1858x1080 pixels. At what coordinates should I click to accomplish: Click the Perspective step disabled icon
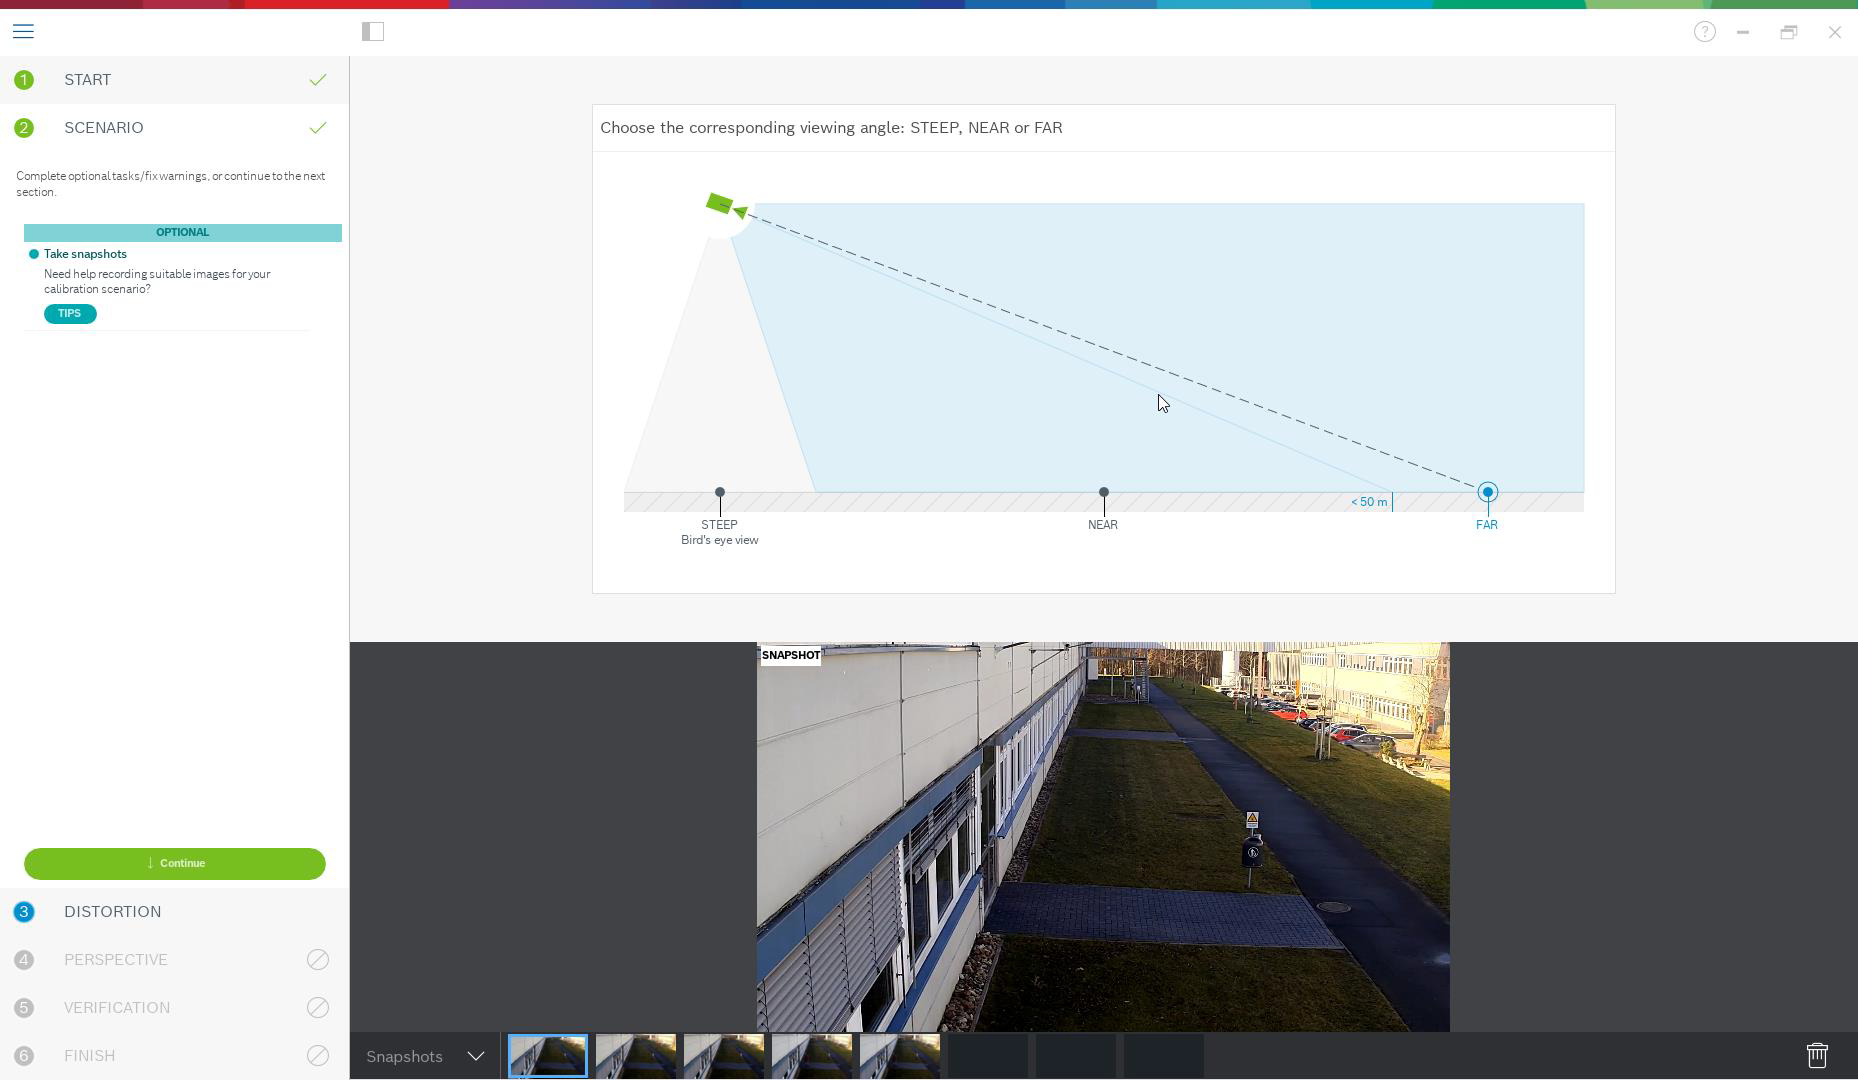tap(318, 960)
